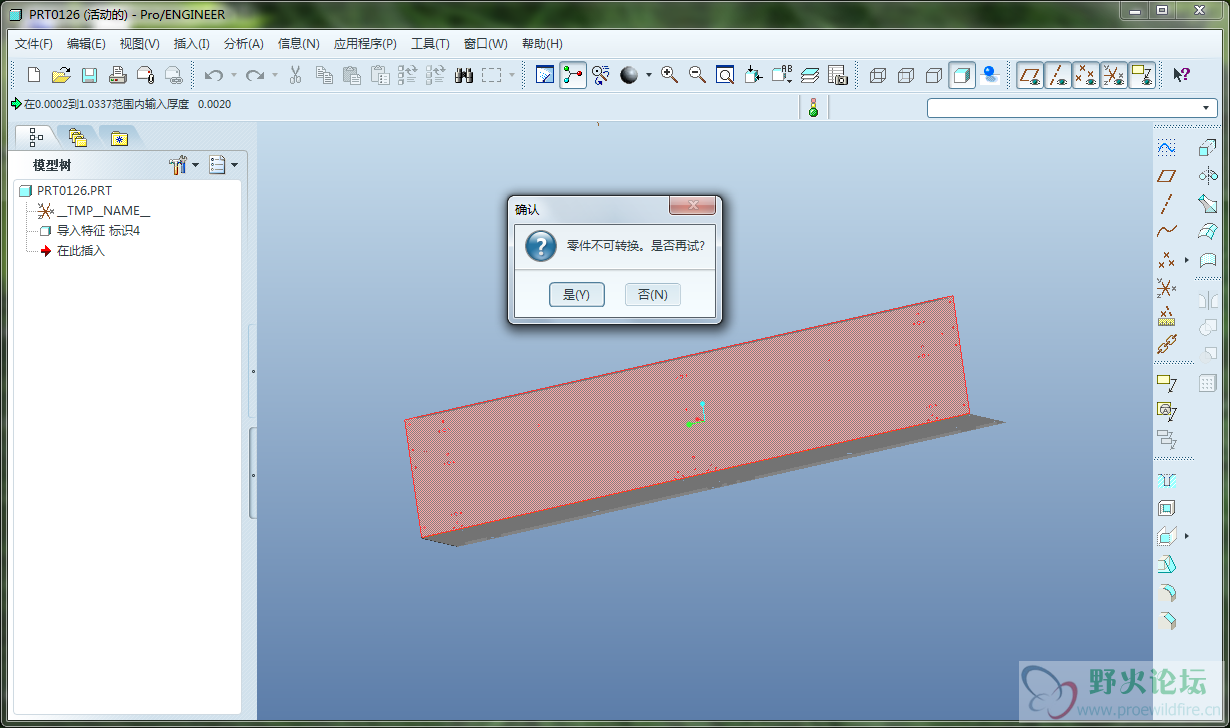Click the zoom out magnifier

click(x=697, y=75)
